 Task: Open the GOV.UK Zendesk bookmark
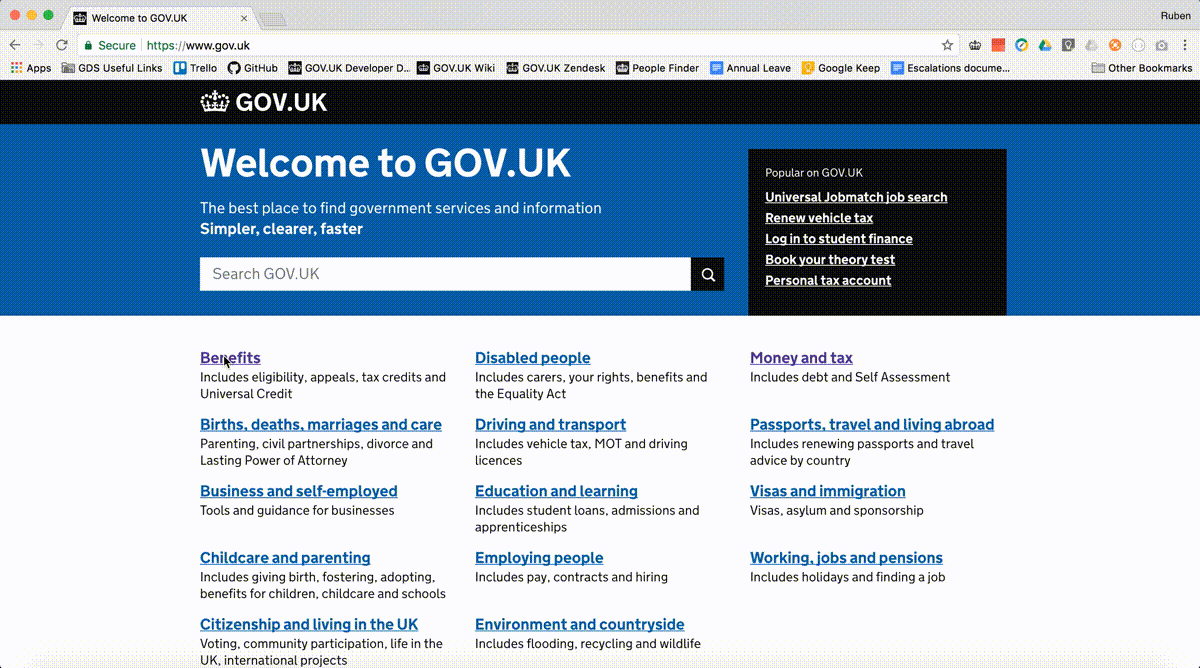[556, 68]
